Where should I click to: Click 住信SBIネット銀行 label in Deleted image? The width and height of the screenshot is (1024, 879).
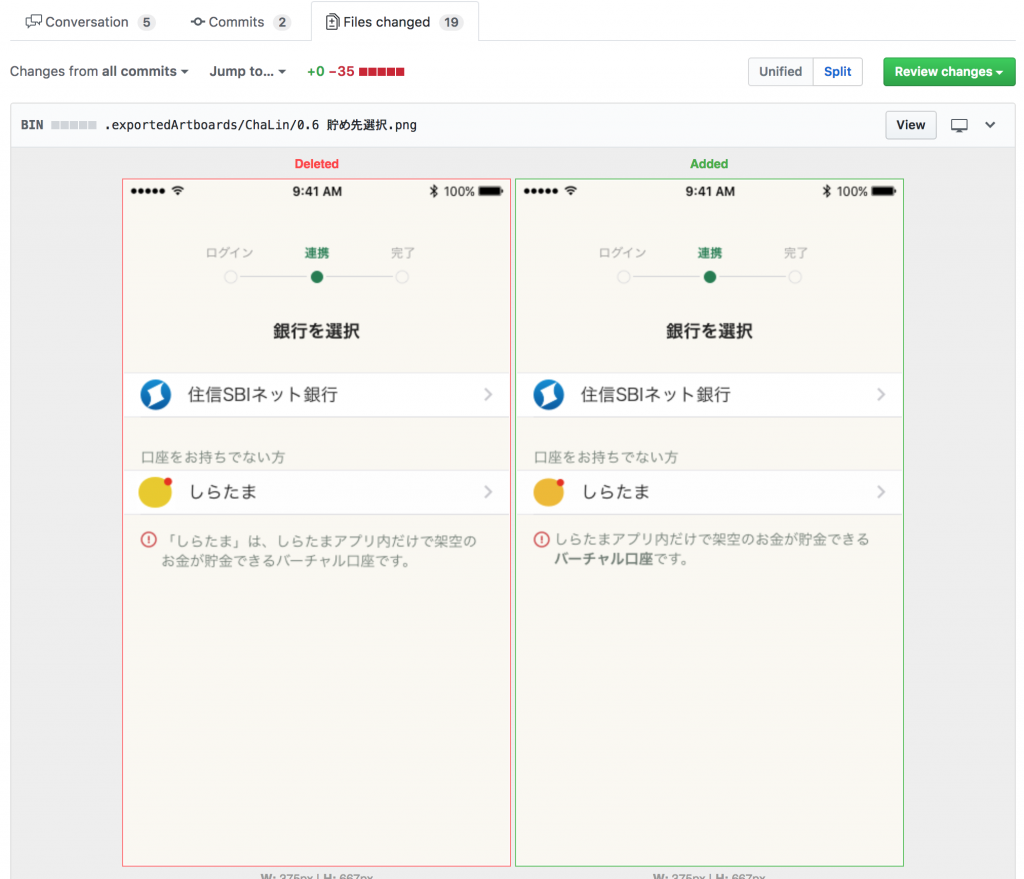tap(263, 394)
